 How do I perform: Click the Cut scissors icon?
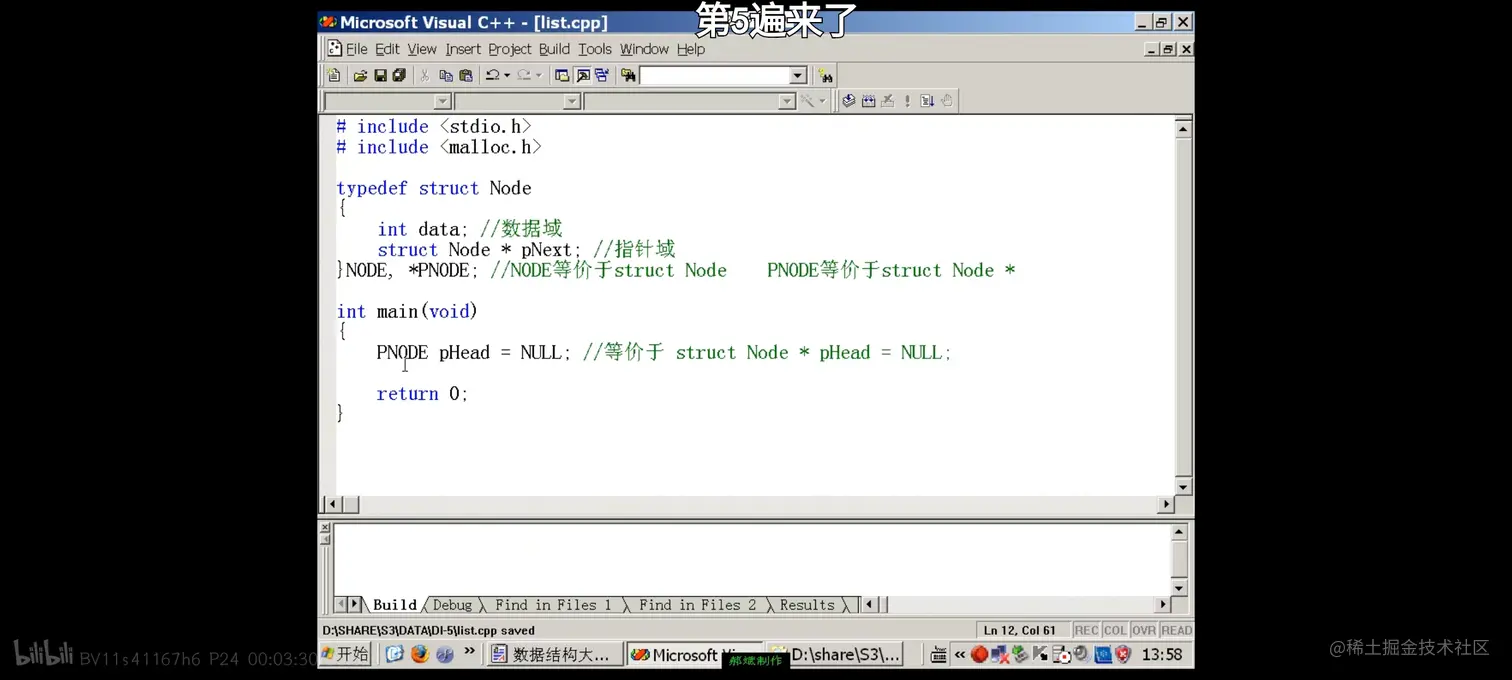point(424,75)
